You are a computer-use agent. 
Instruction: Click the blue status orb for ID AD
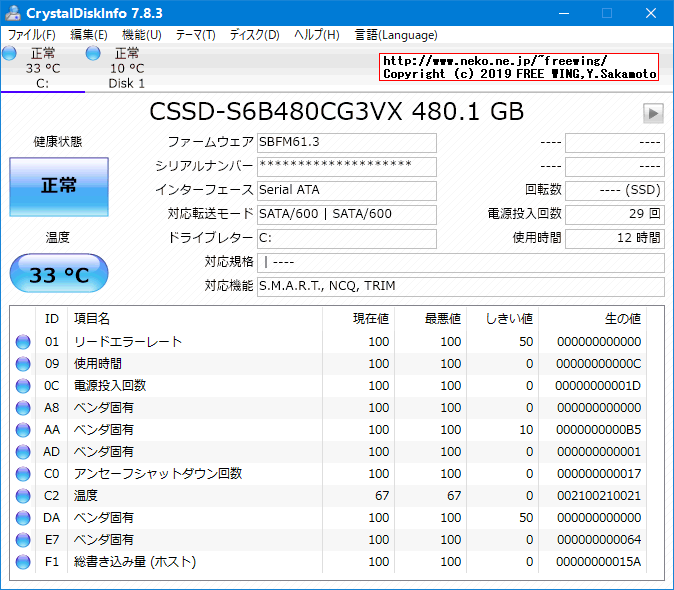click(23, 452)
